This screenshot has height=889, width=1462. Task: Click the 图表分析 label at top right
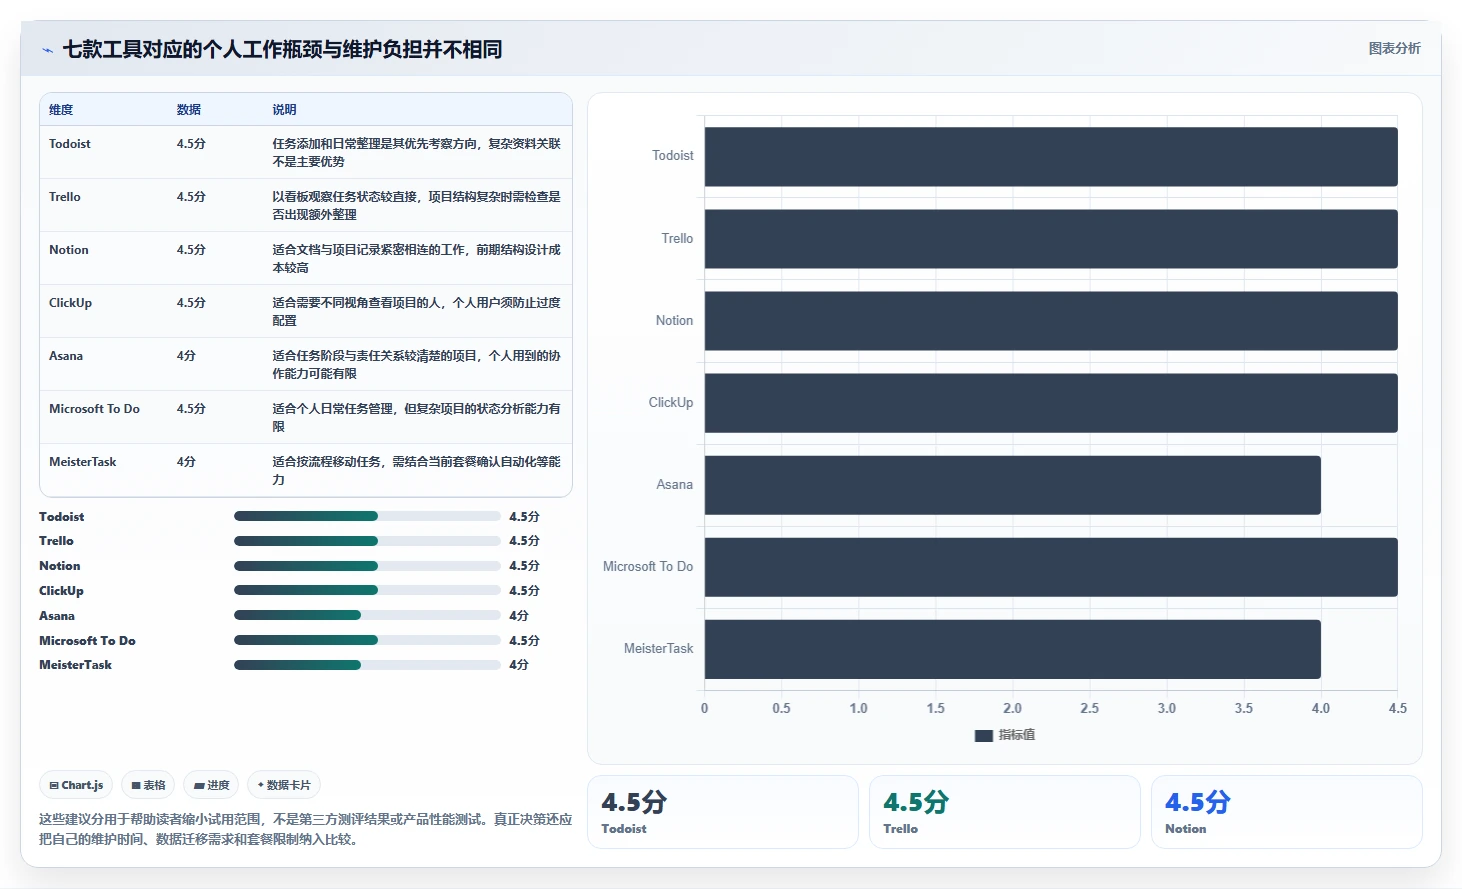click(x=1394, y=48)
